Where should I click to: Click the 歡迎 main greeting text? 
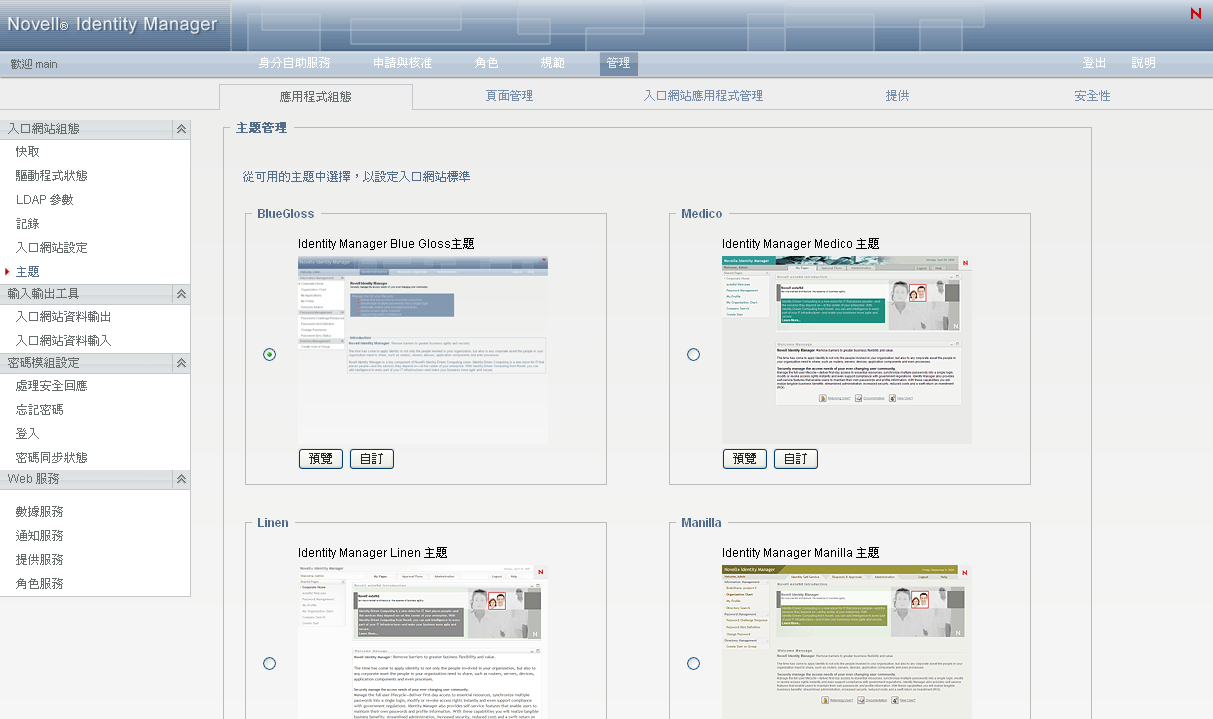(34, 64)
